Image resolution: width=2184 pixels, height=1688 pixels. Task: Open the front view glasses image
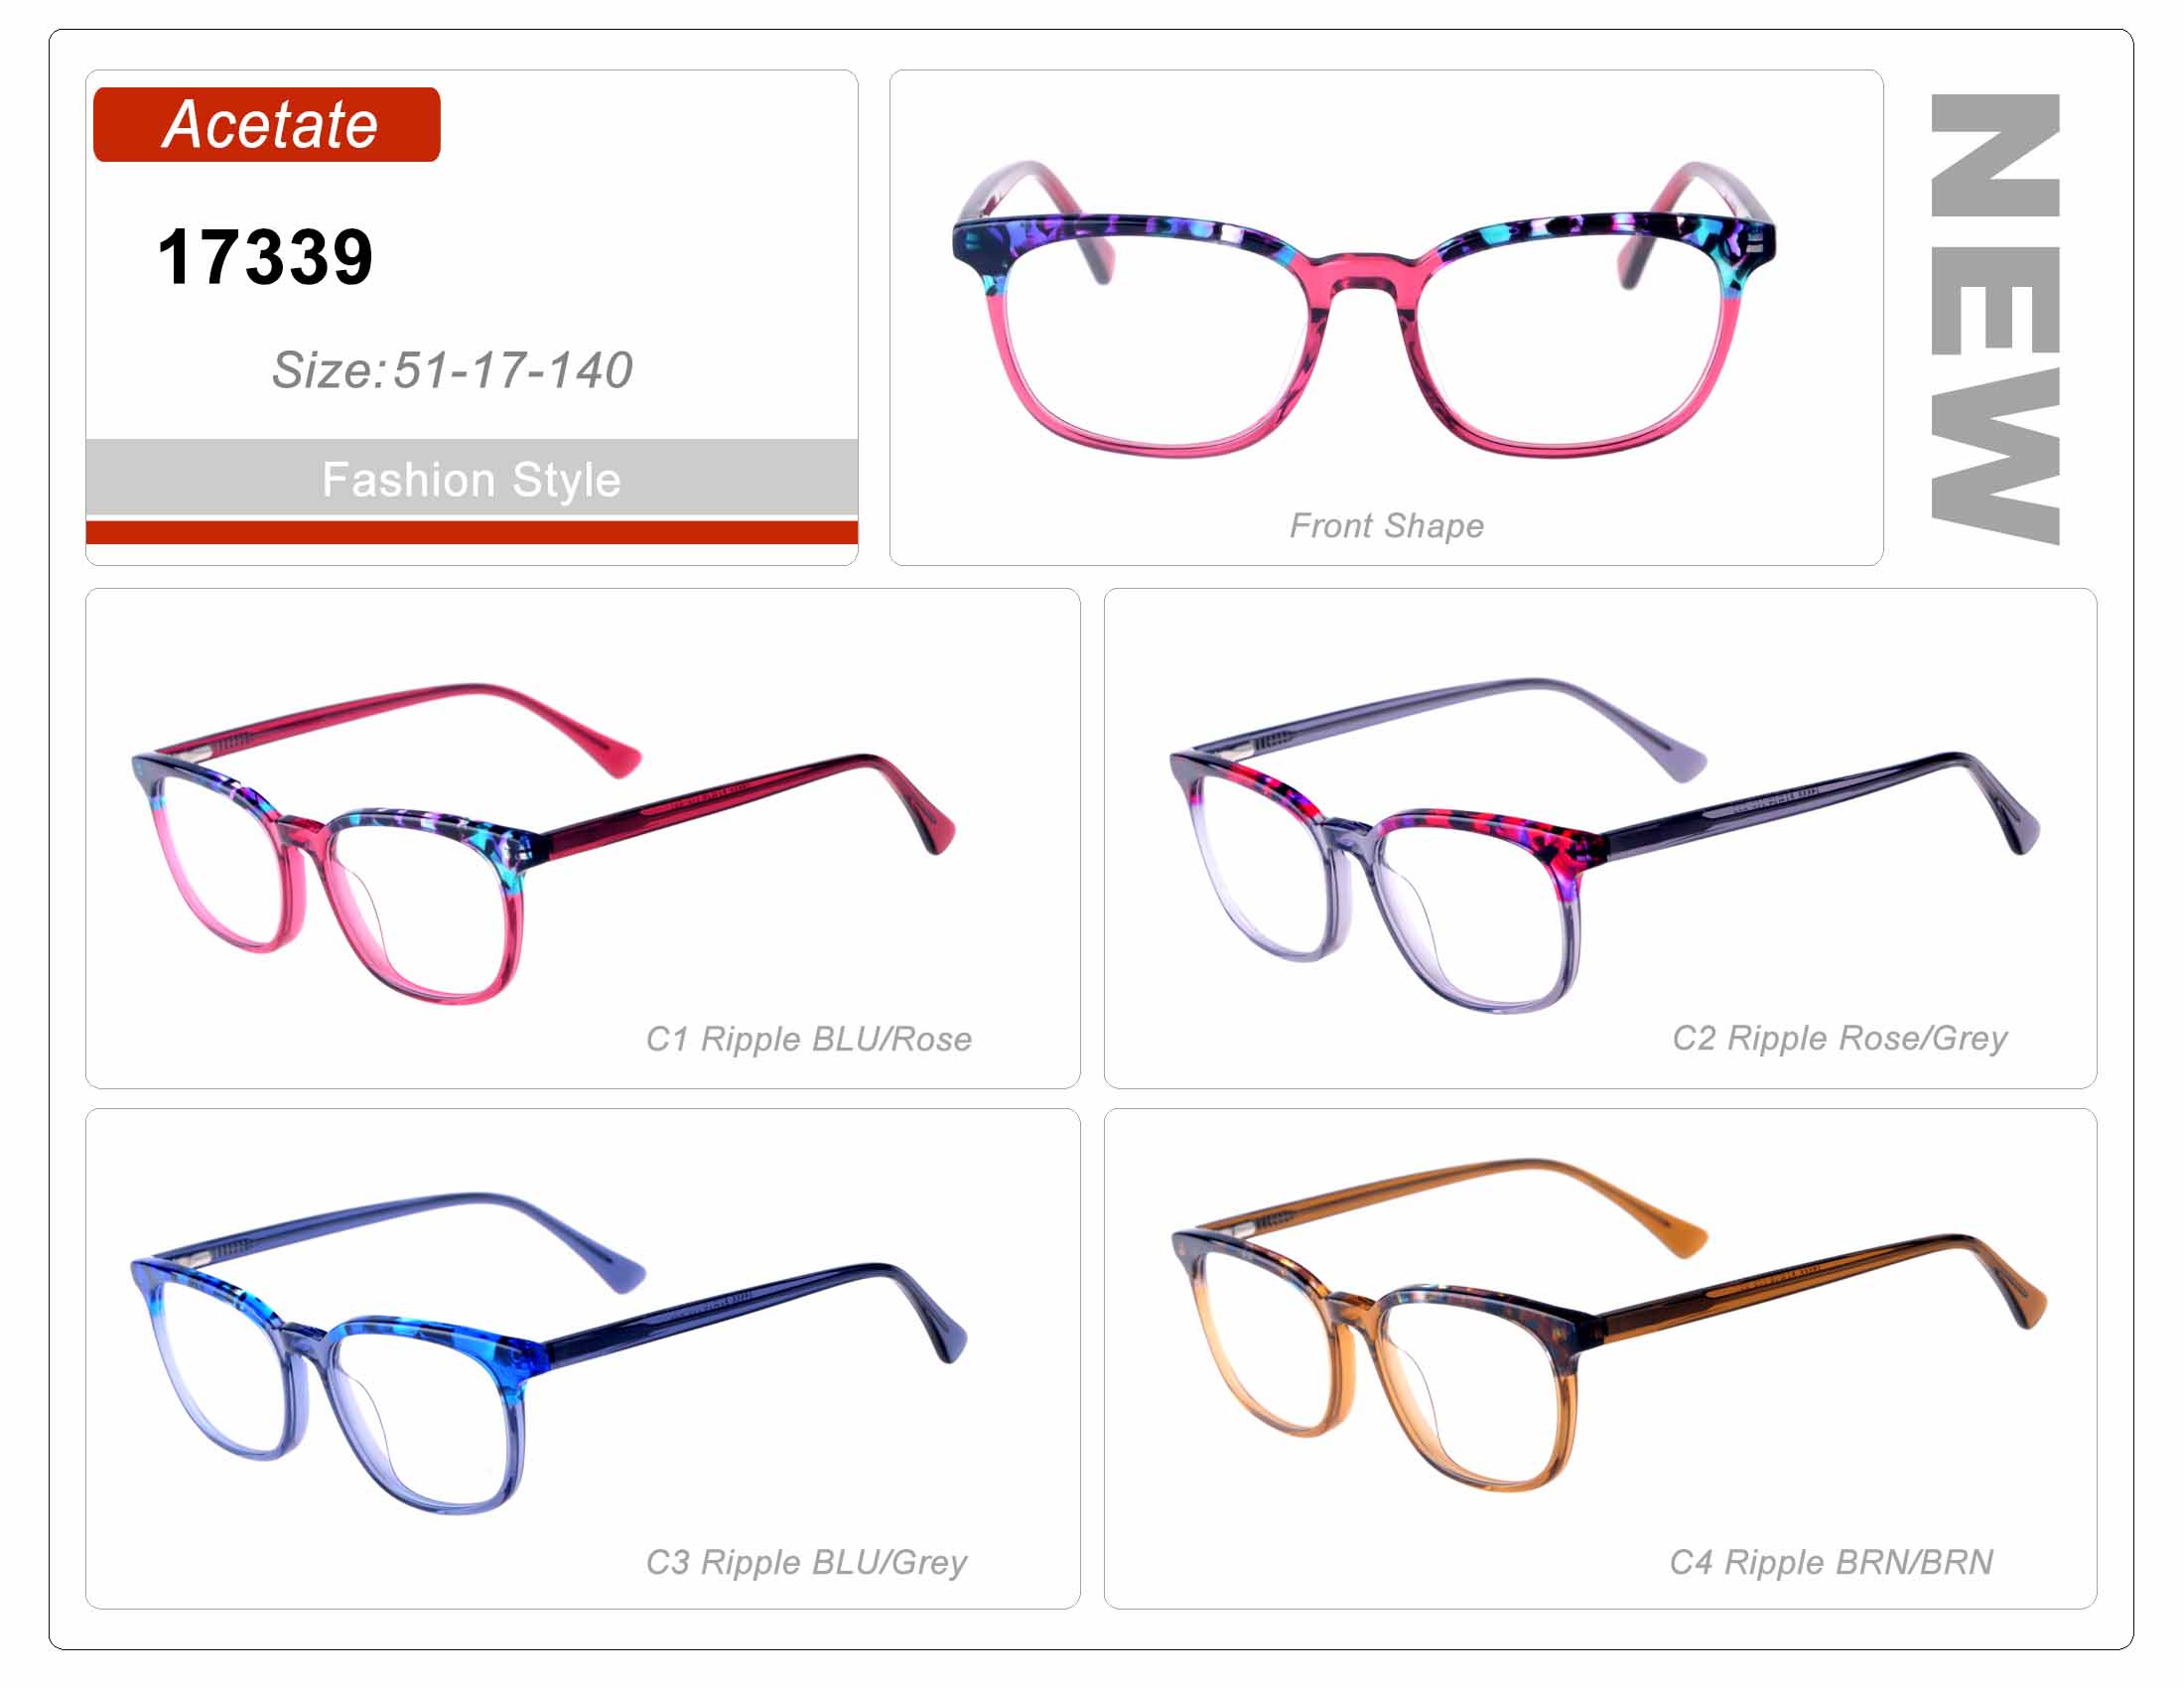pos(1363,308)
